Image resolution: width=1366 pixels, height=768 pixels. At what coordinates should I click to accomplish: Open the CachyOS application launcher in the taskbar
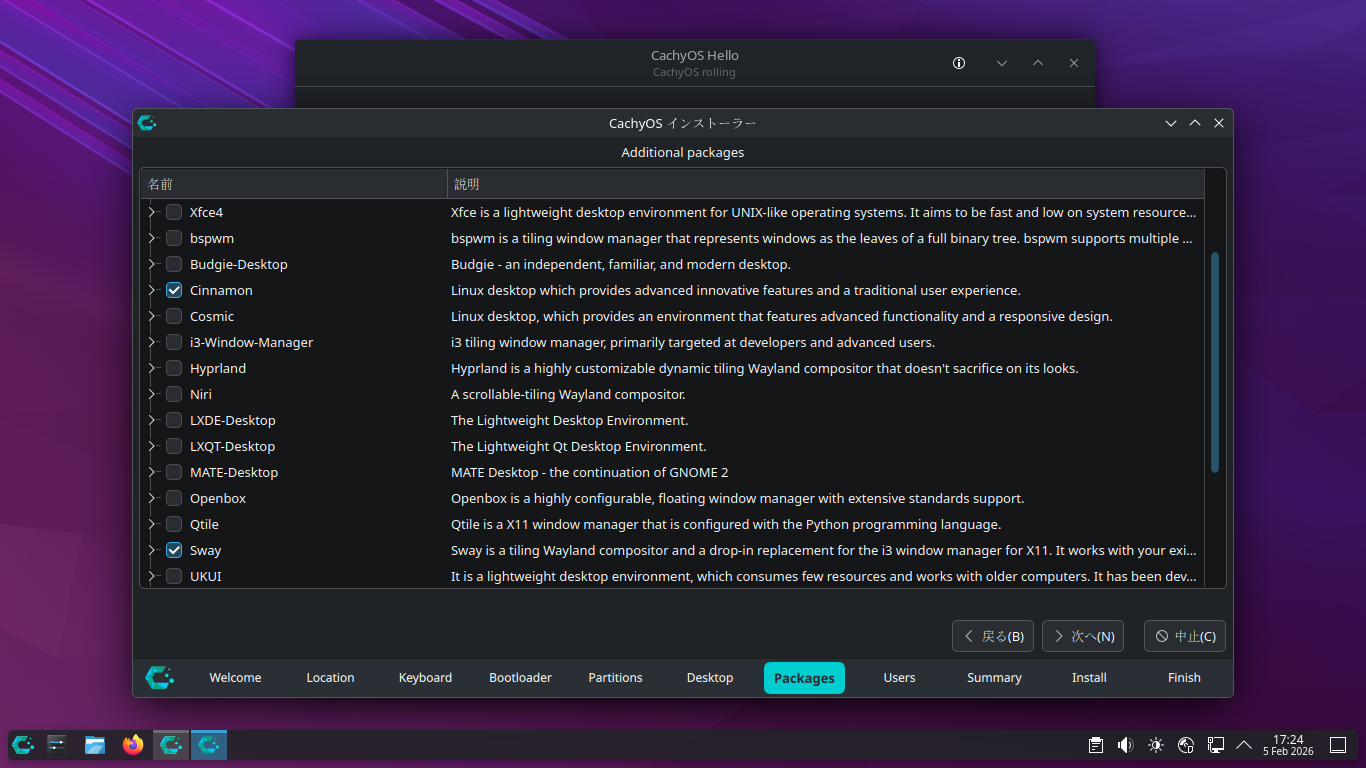tap(23, 744)
